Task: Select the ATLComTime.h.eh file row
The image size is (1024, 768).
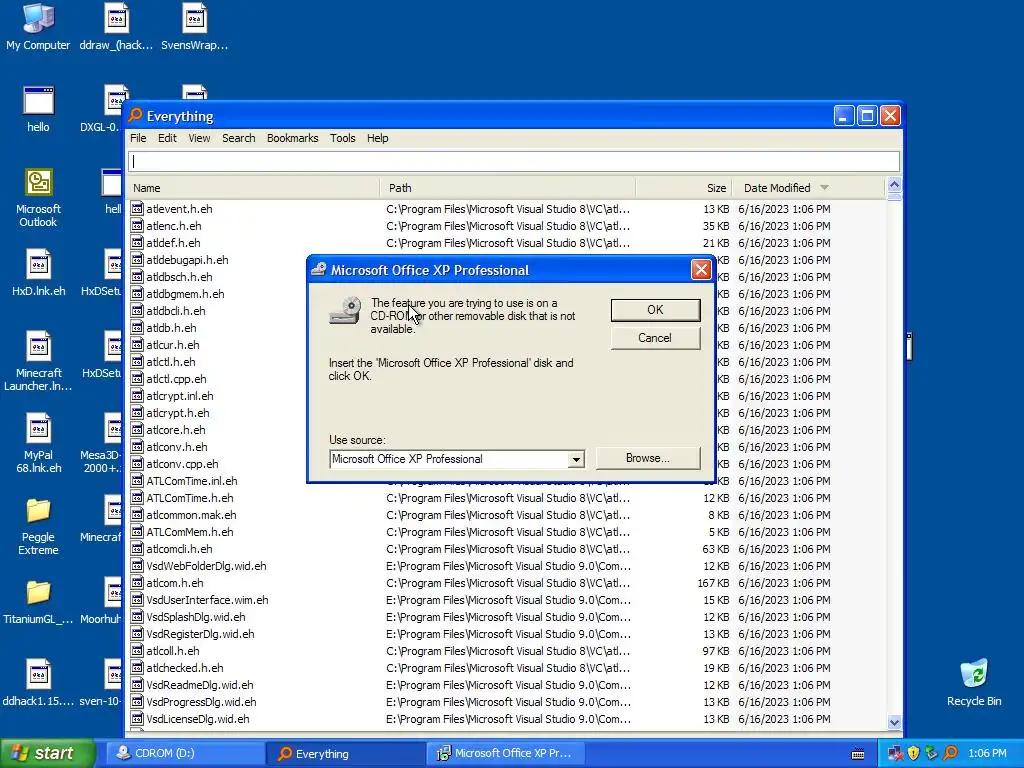Action: tap(505, 498)
